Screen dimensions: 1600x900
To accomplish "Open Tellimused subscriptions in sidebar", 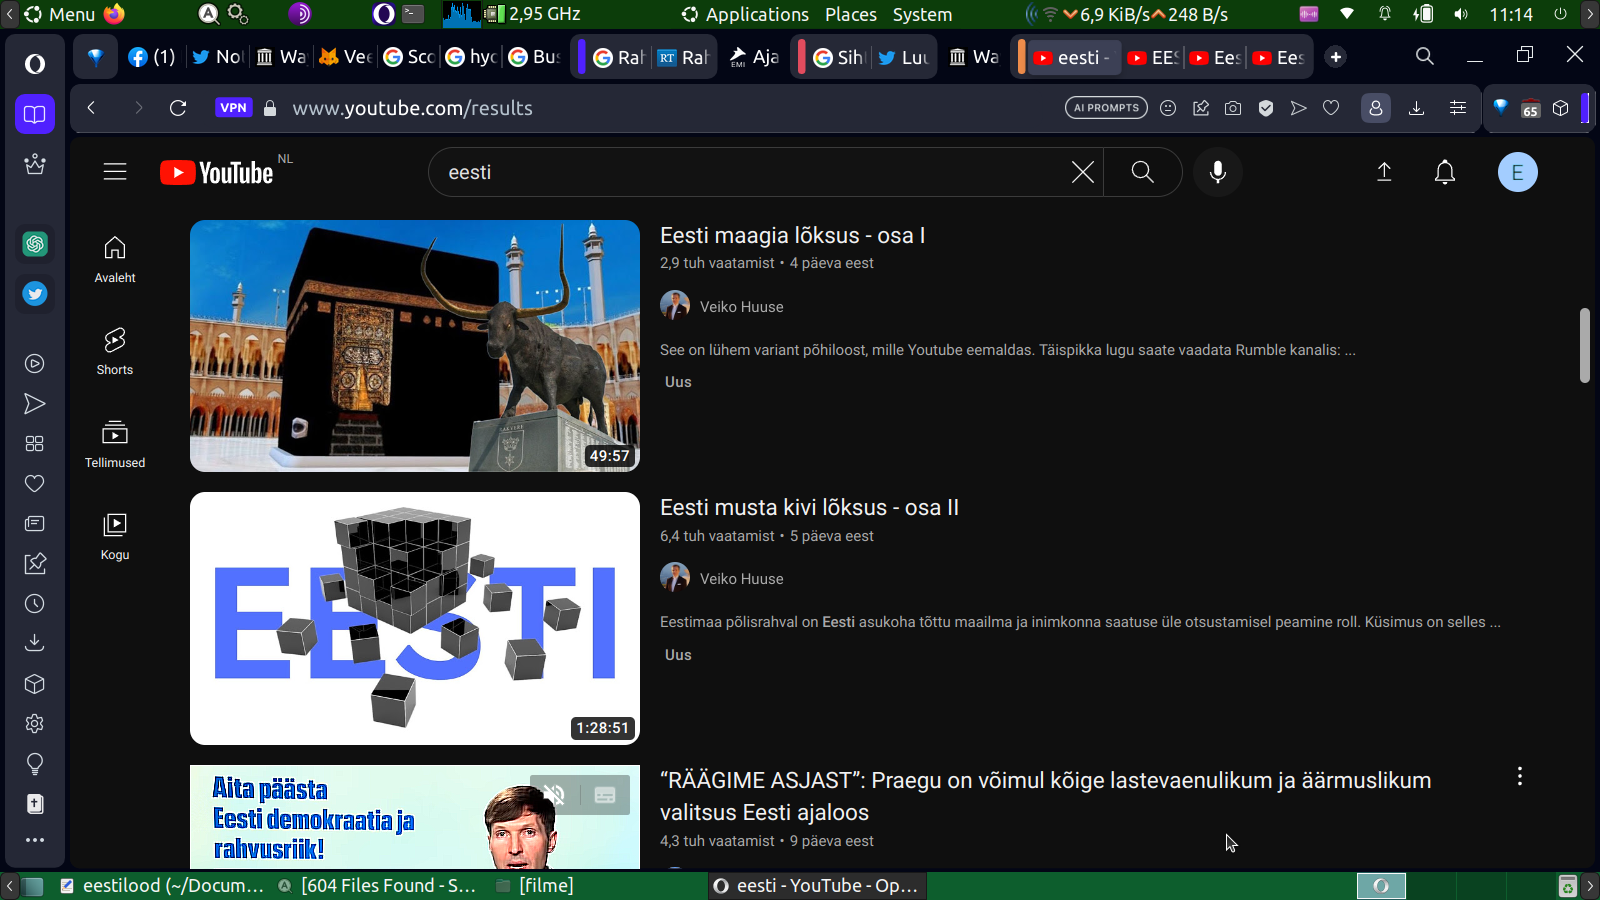I will [x=115, y=444].
